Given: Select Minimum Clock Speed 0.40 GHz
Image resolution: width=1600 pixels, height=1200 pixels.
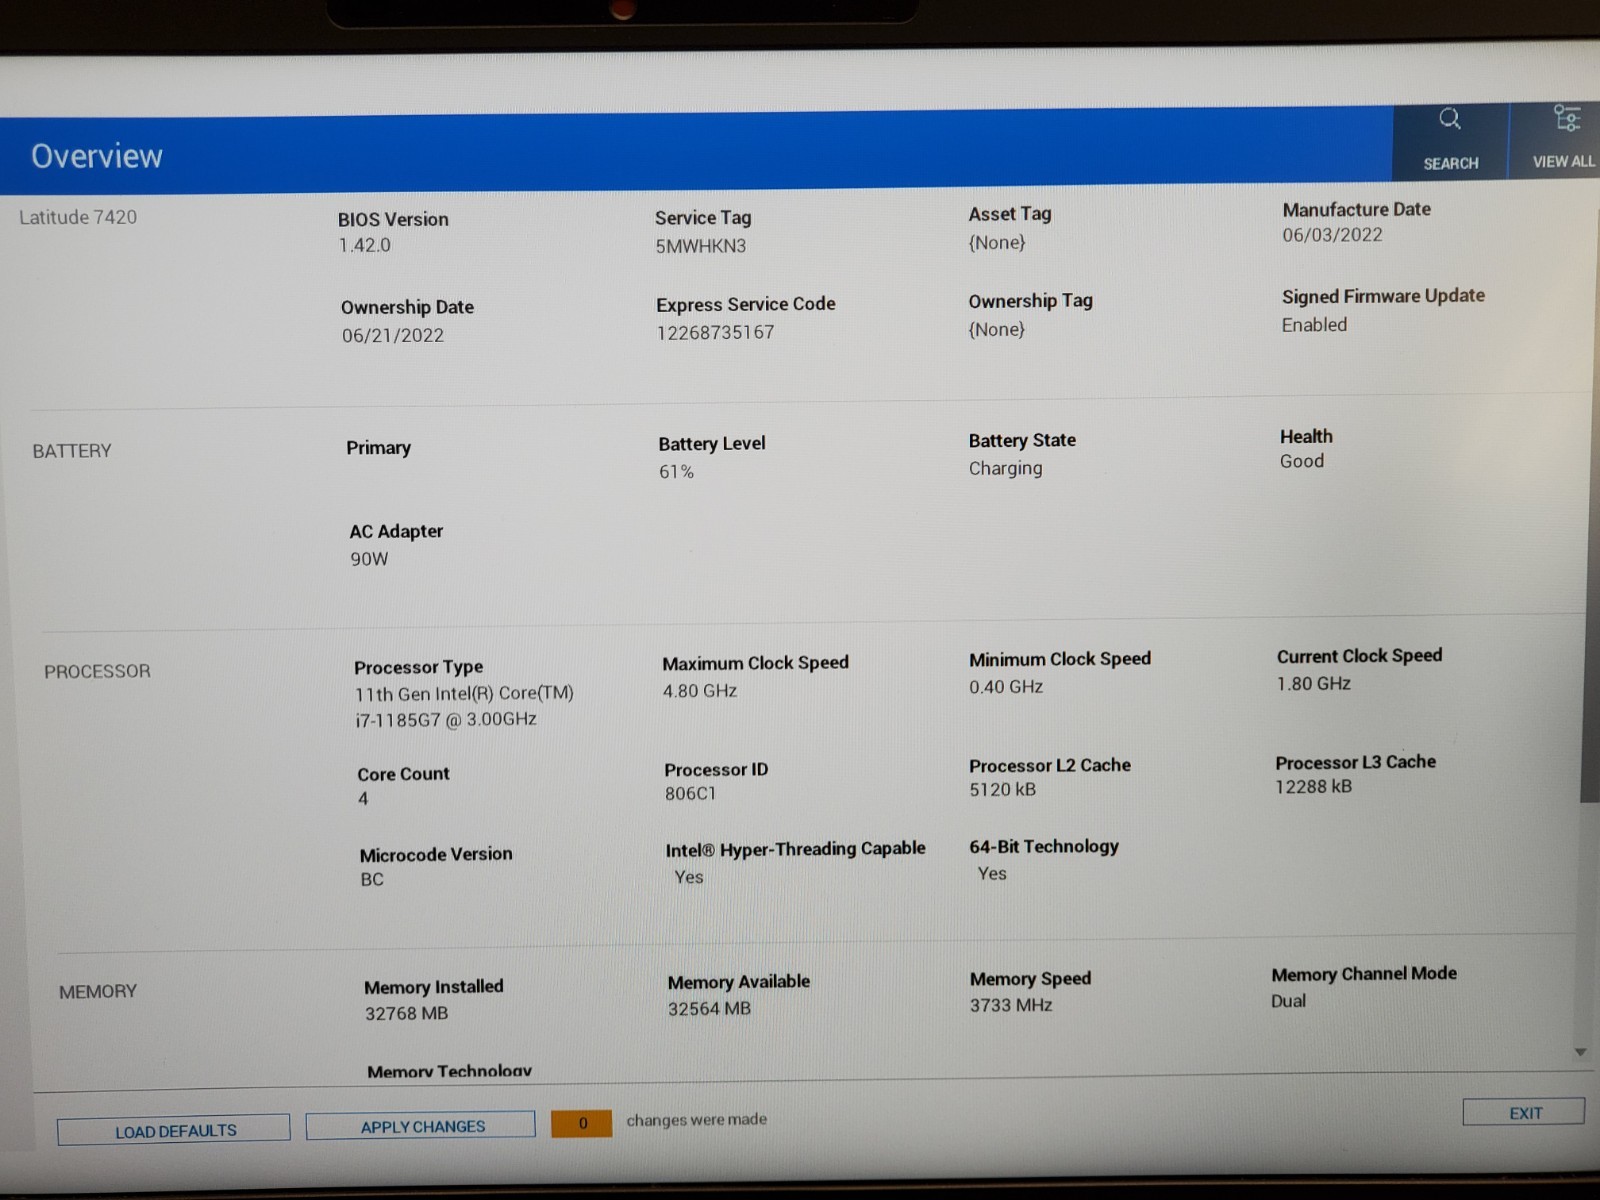Looking at the screenshot, I should (1006, 687).
